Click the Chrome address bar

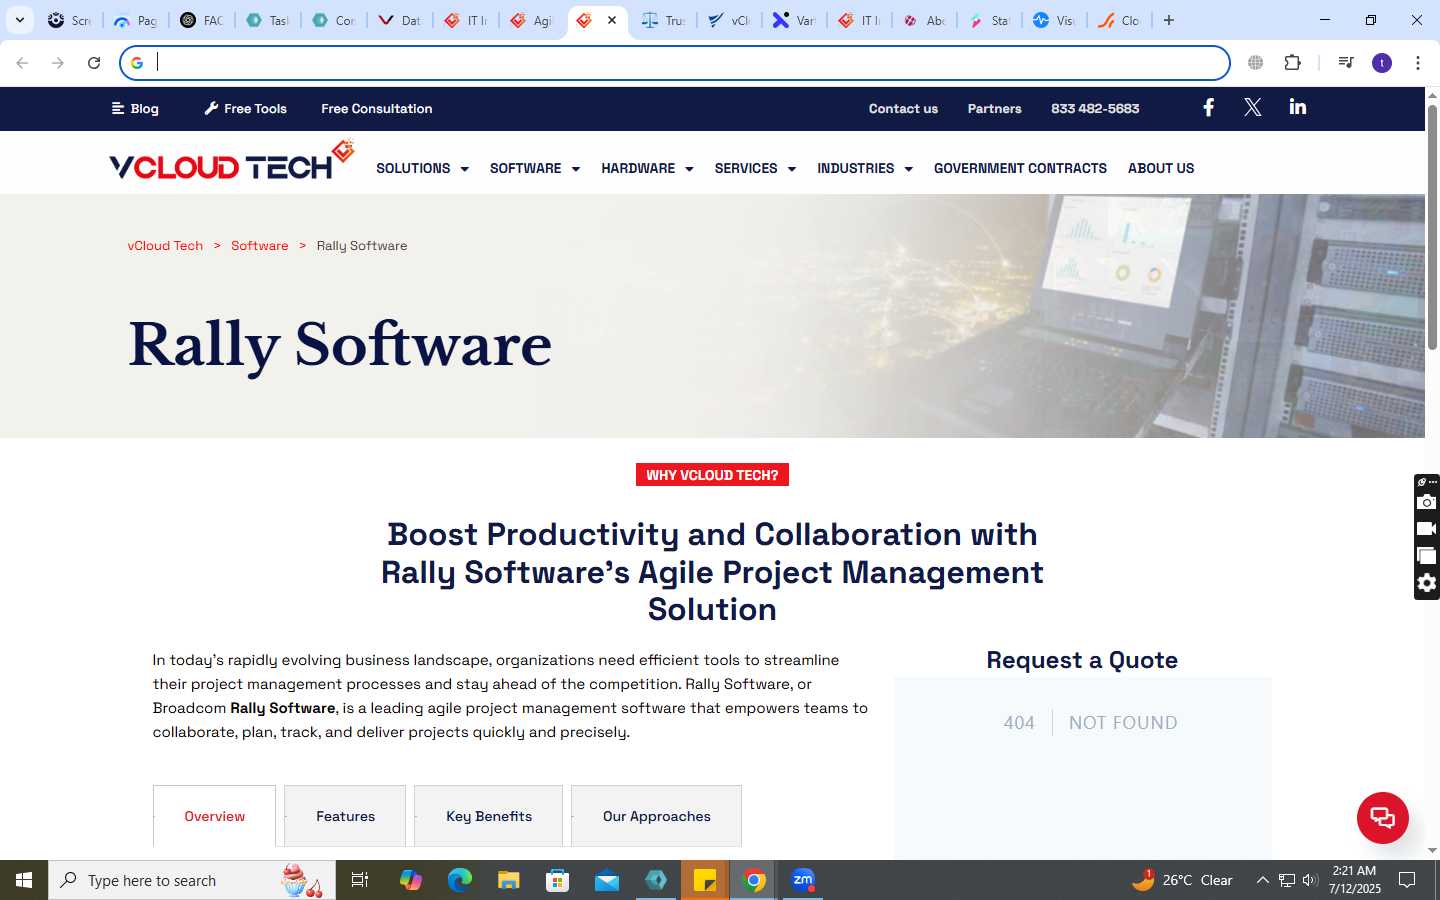[675, 63]
